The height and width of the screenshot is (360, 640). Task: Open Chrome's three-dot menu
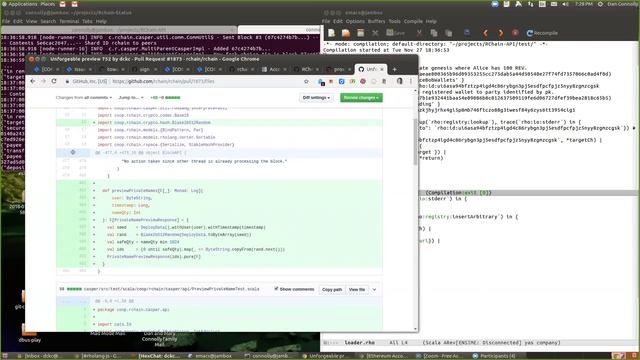tap(411, 81)
